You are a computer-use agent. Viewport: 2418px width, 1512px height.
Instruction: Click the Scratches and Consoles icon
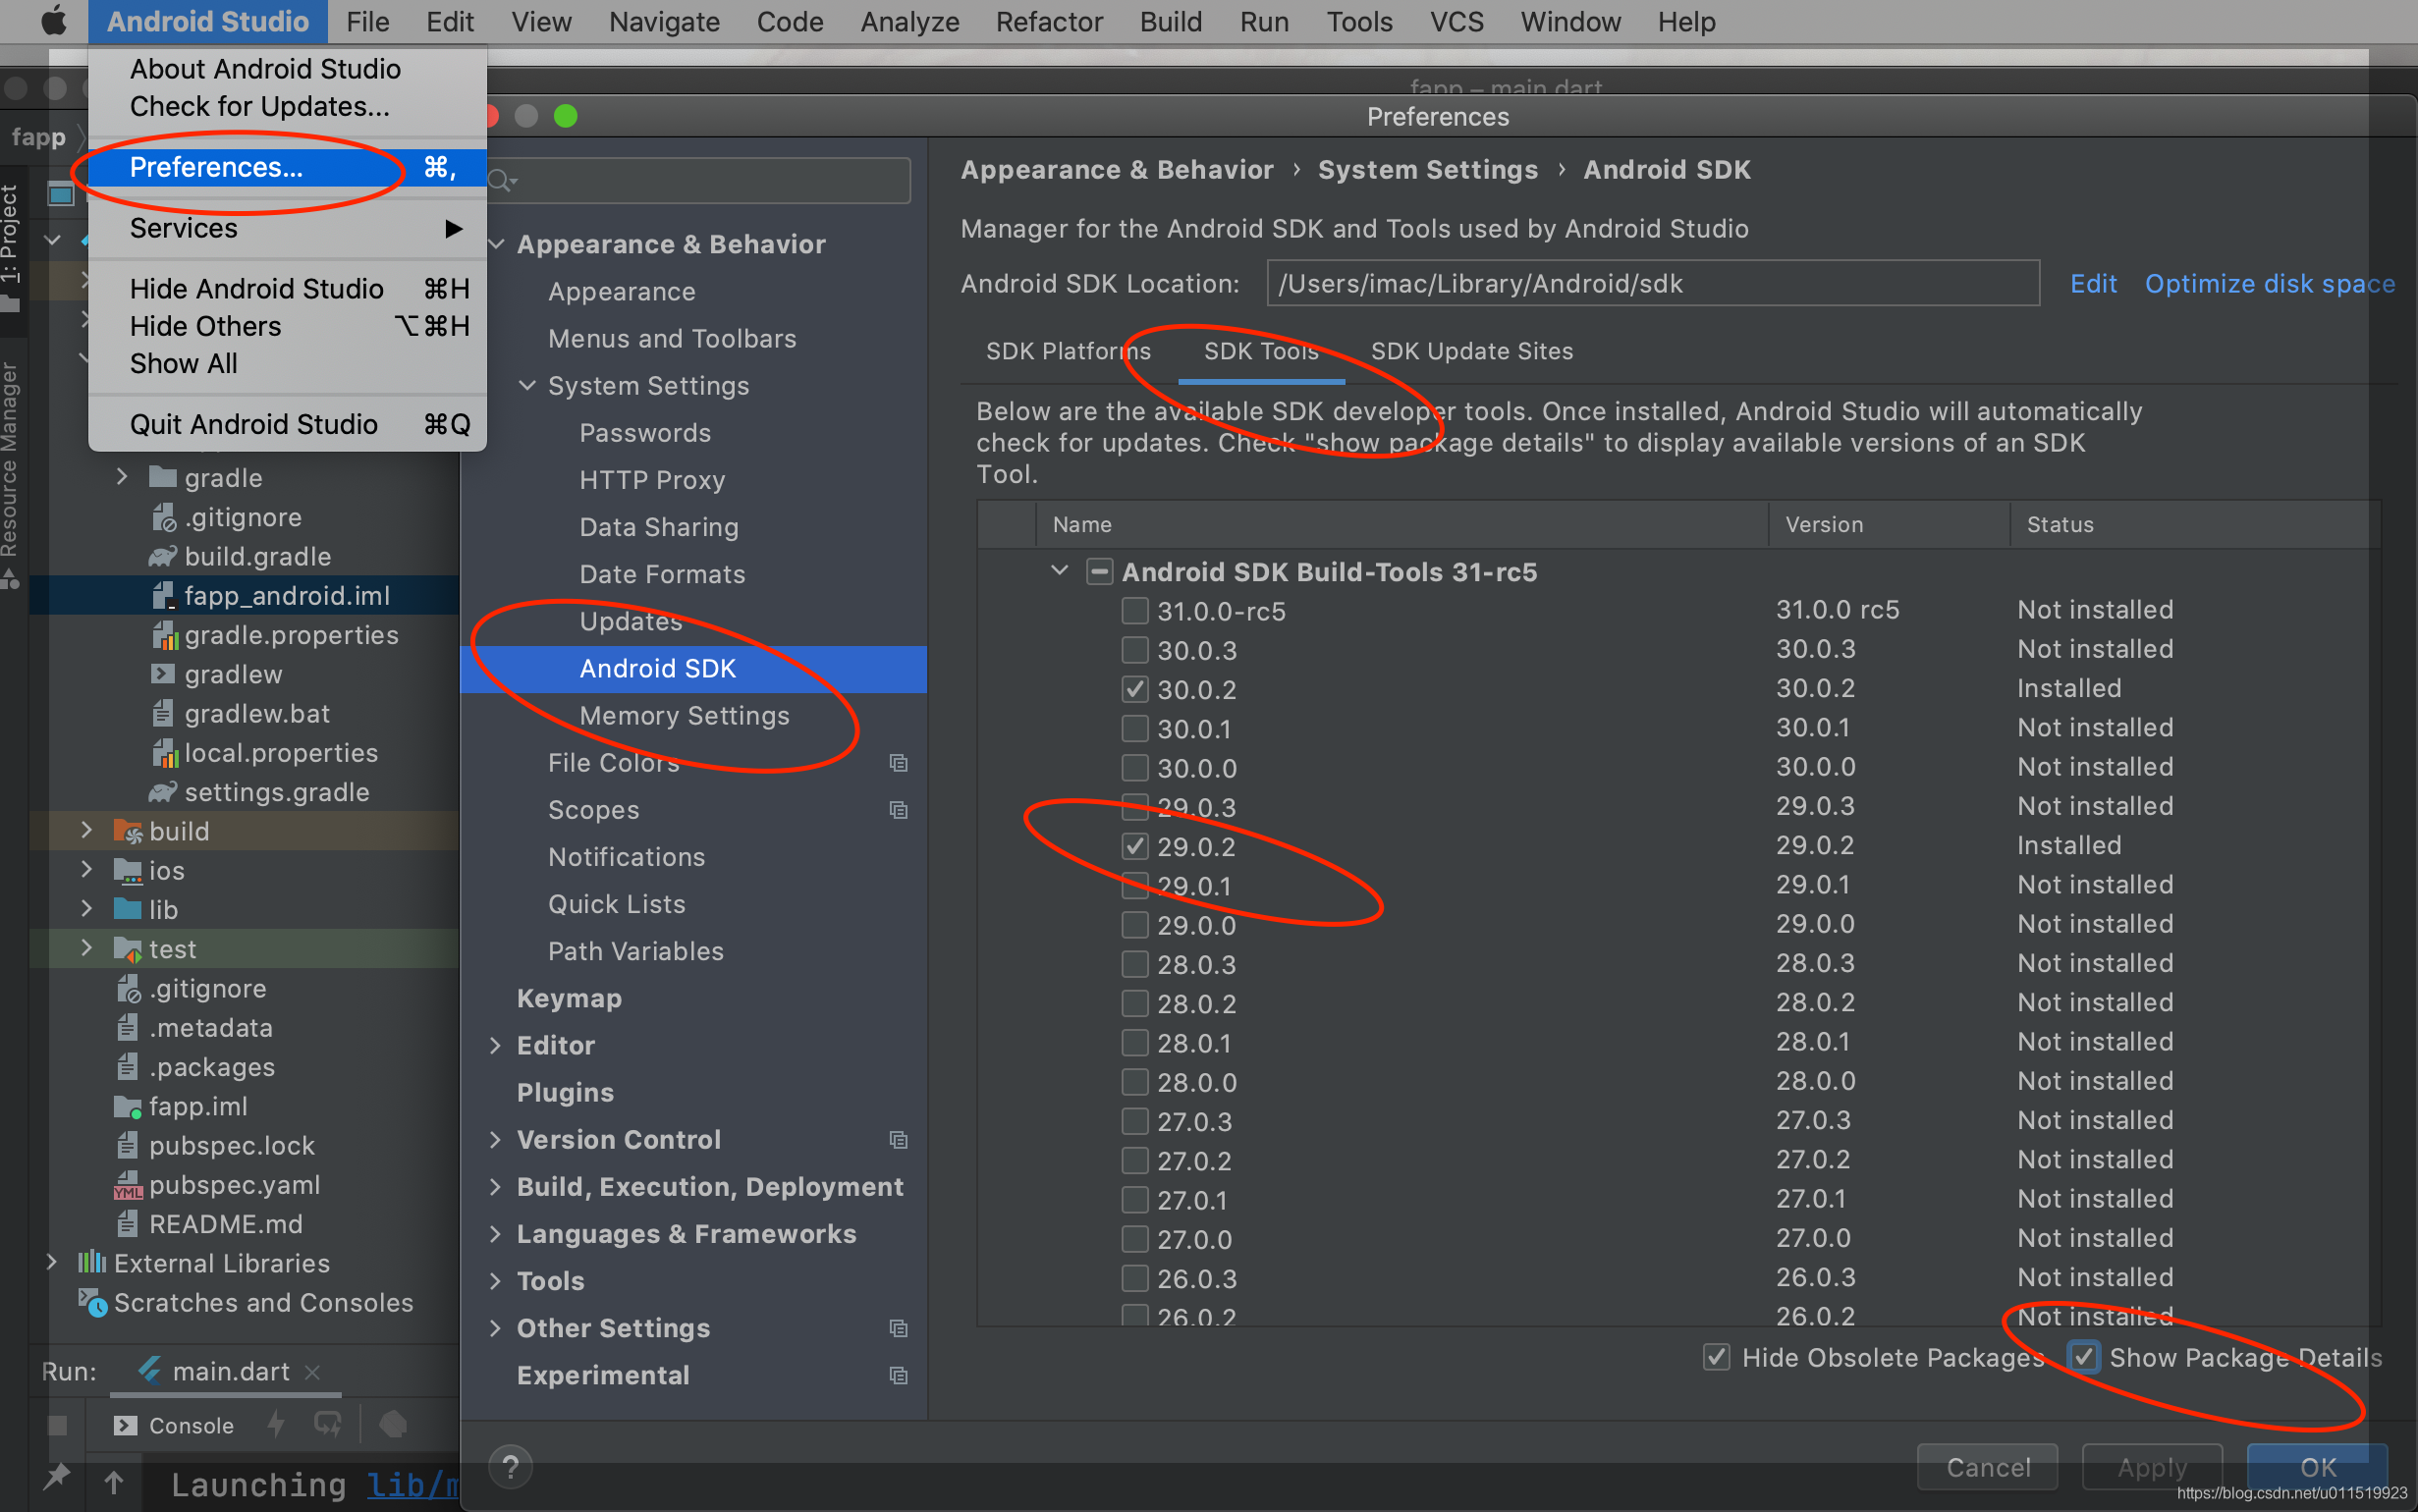[93, 1303]
